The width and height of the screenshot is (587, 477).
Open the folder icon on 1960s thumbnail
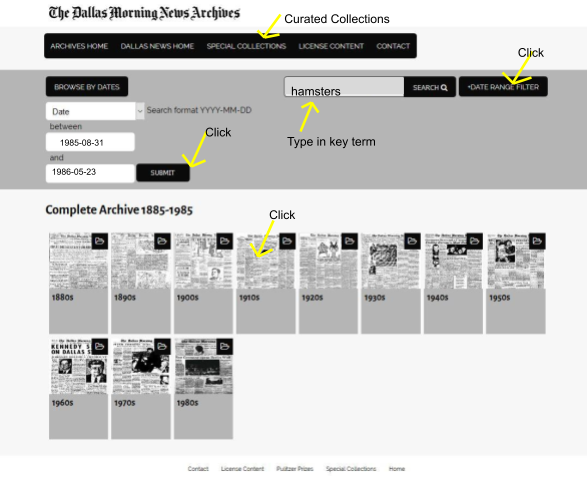point(100,347)
